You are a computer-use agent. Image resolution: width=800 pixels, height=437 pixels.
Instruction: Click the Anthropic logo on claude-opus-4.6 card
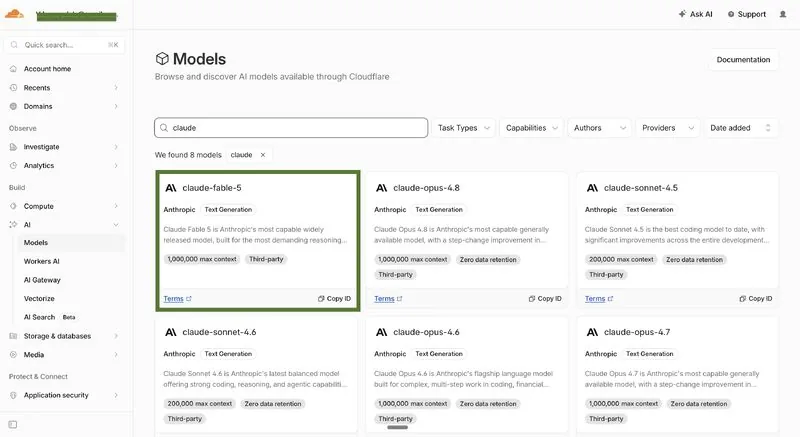(382, 332)
